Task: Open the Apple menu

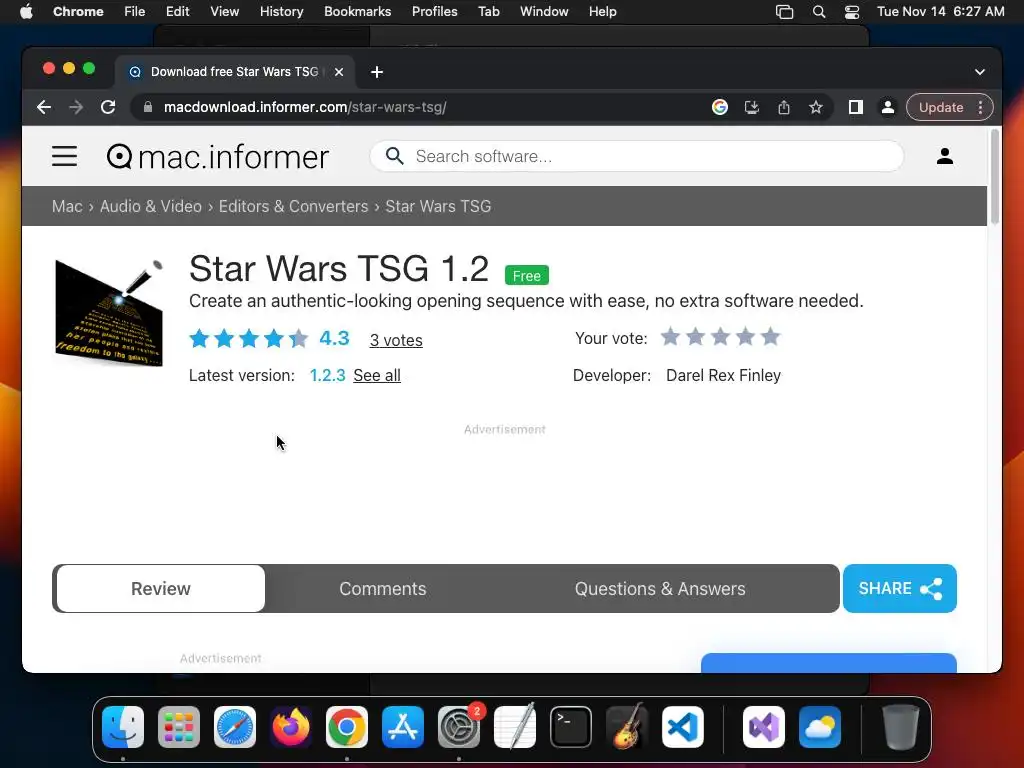Action: (26, 12)
